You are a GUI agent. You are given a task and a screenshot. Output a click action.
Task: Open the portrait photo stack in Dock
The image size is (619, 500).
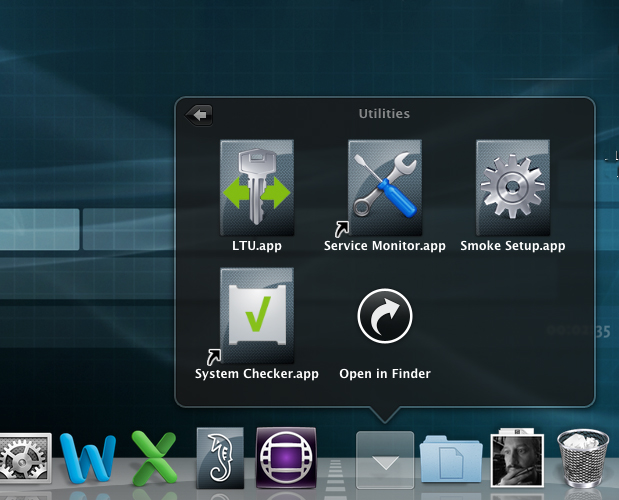(517, 458)
